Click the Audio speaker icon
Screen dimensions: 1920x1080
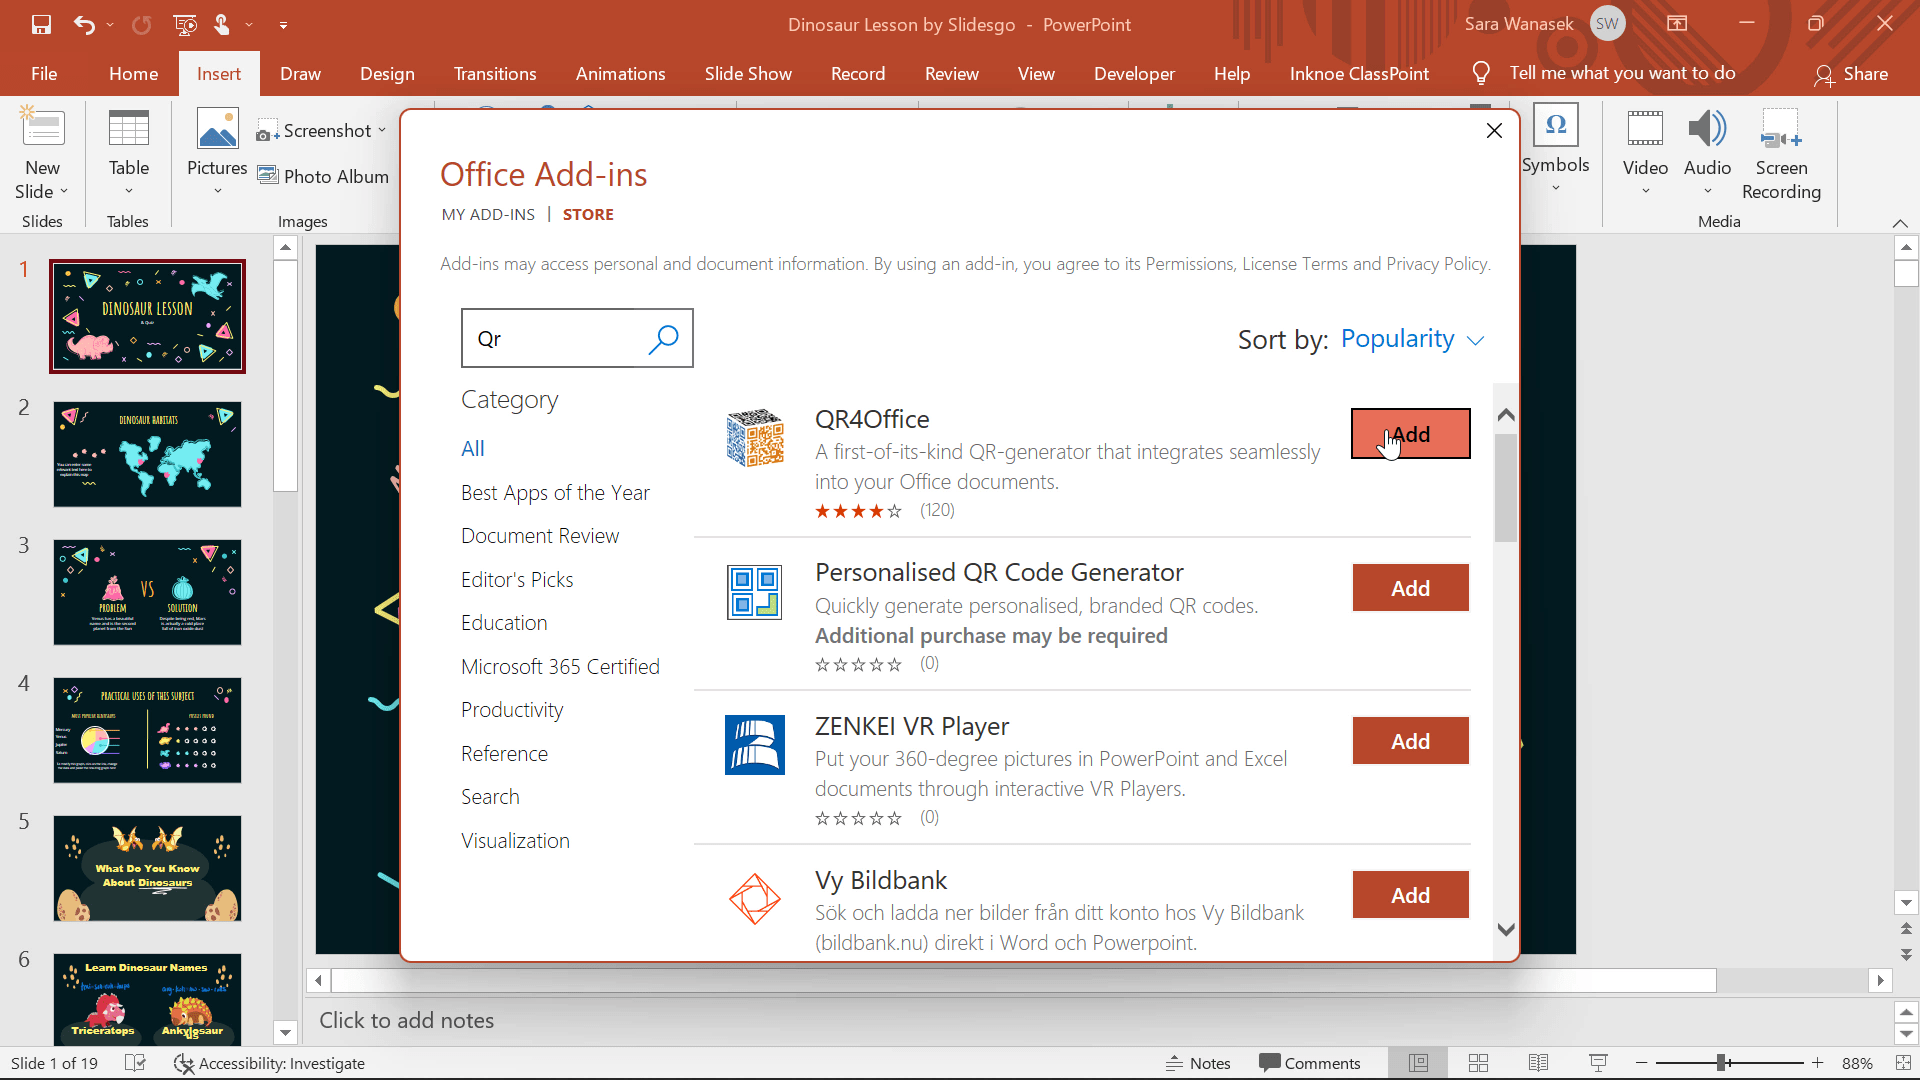1707,128
